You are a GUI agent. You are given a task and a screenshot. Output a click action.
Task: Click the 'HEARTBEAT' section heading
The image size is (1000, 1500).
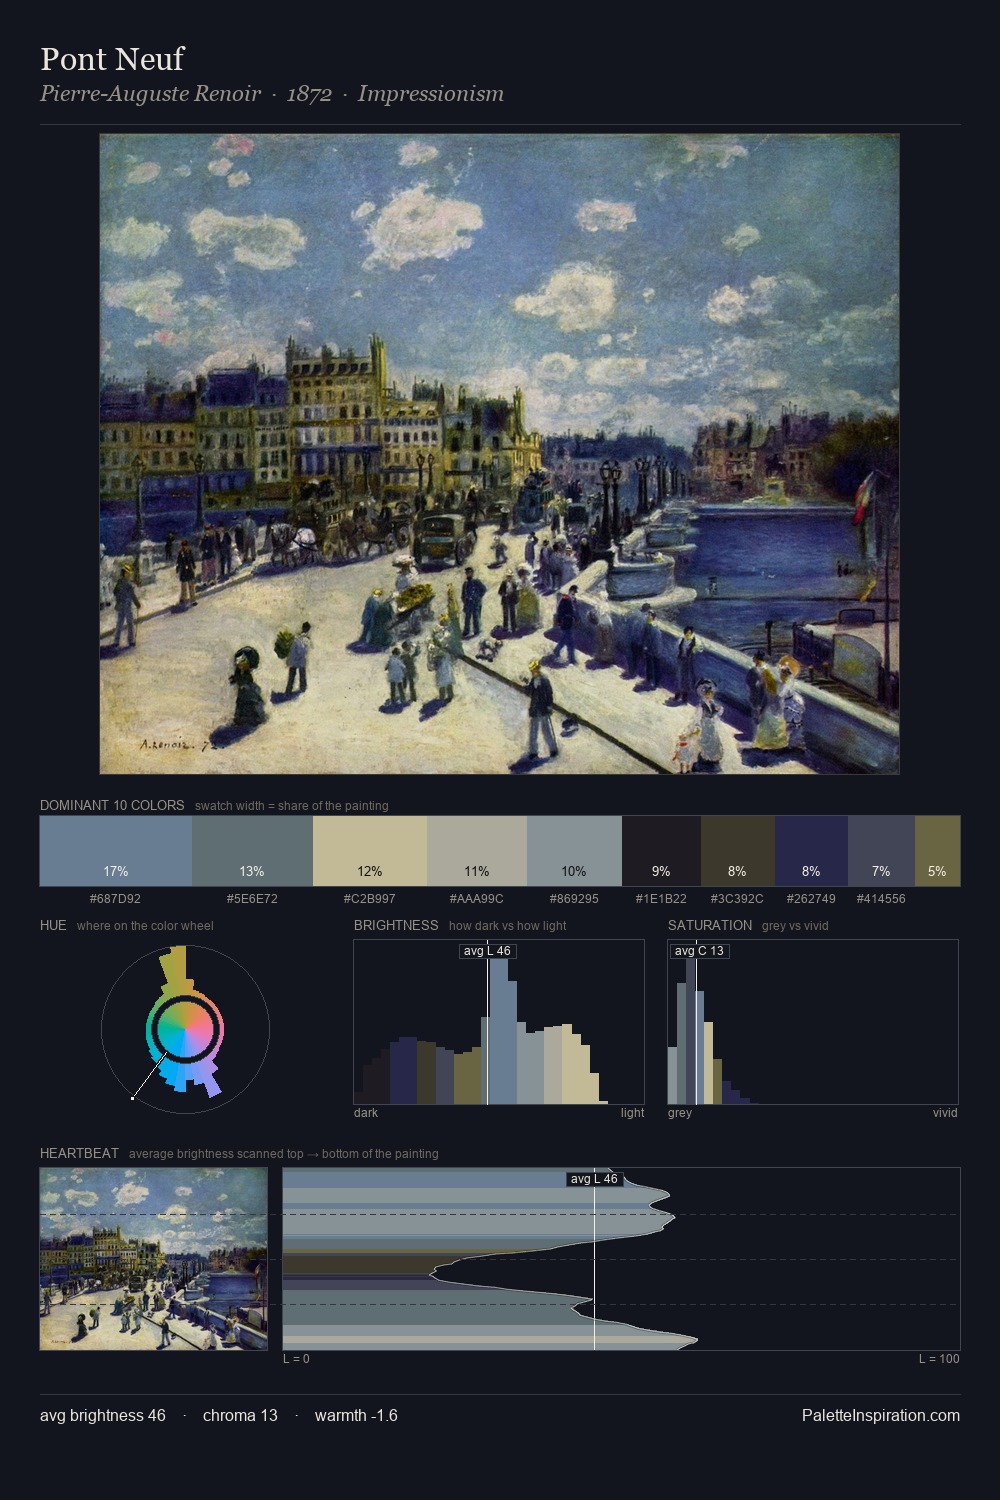click(x=79, y=1153)
